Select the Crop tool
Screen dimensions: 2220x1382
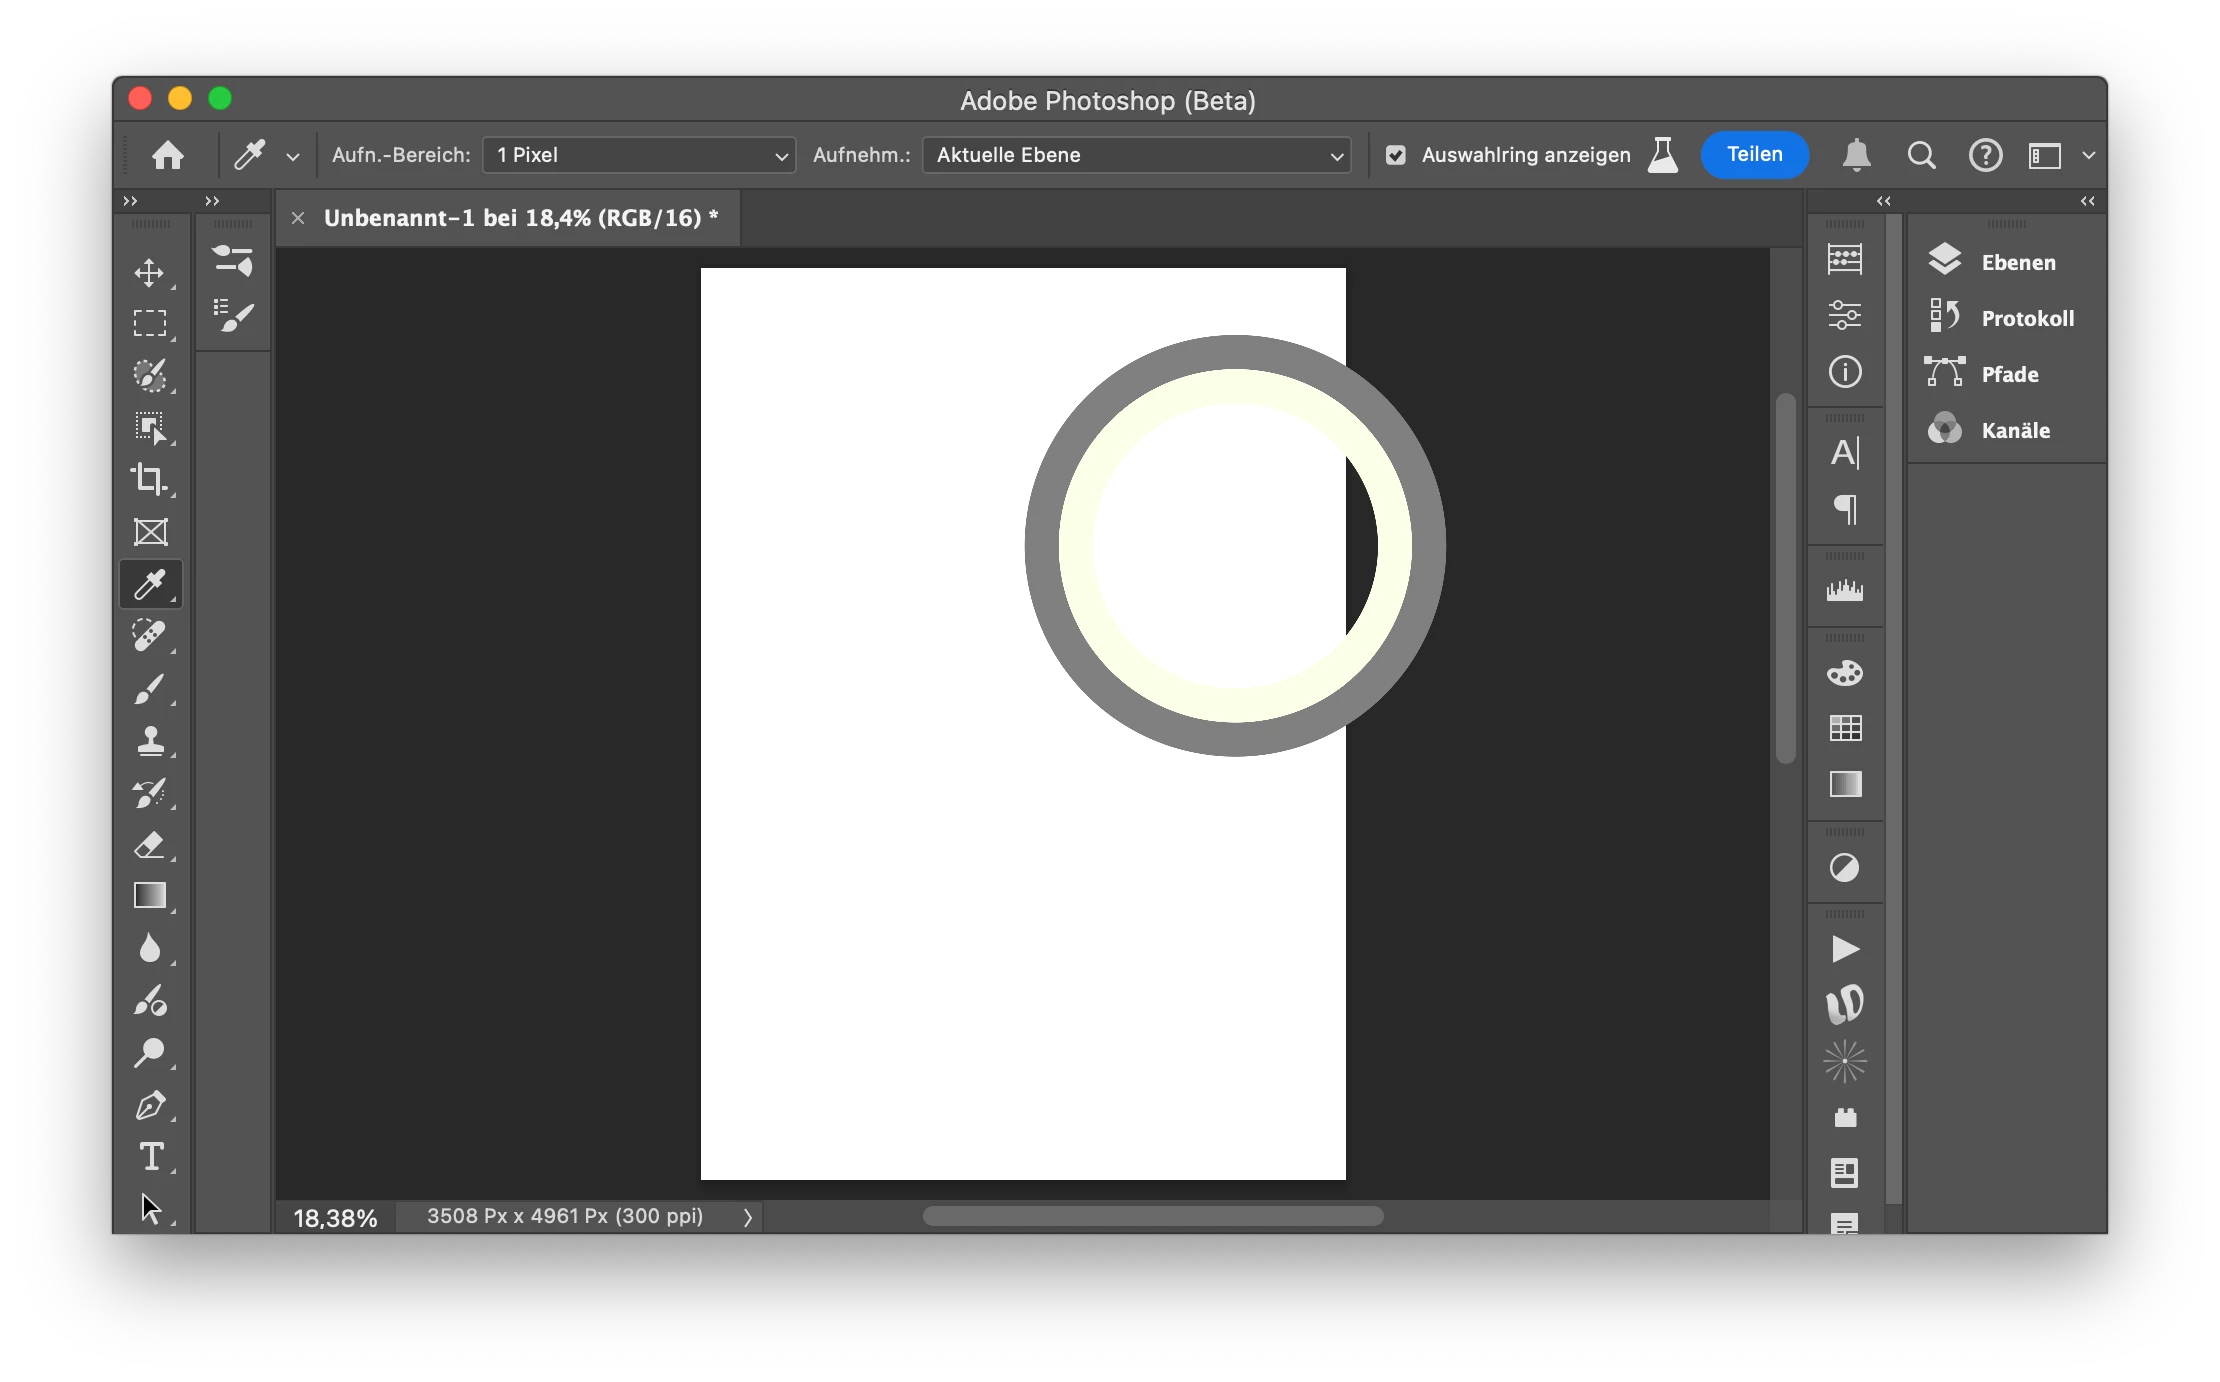tap(150, 479)
